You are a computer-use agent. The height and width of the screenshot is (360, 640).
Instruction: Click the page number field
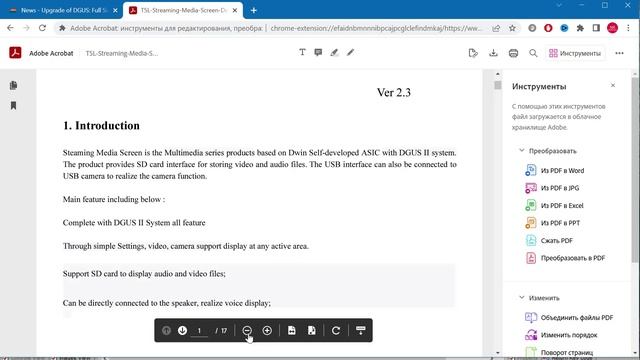200,331
